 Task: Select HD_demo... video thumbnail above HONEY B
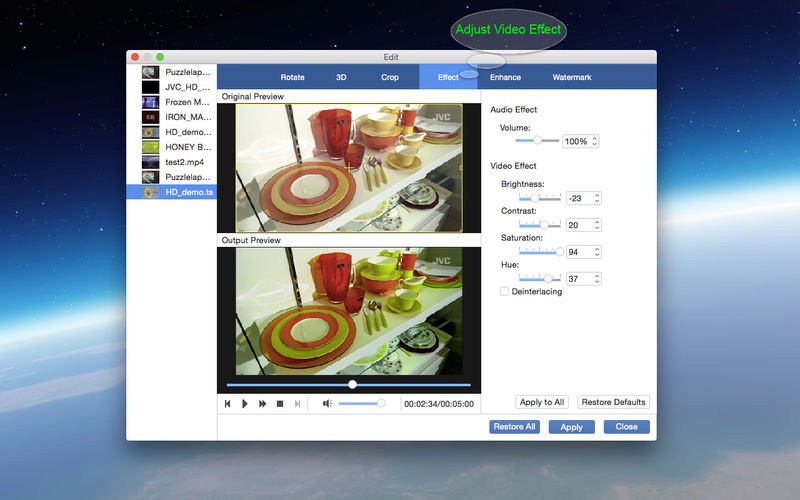click(x=151, y=132)
